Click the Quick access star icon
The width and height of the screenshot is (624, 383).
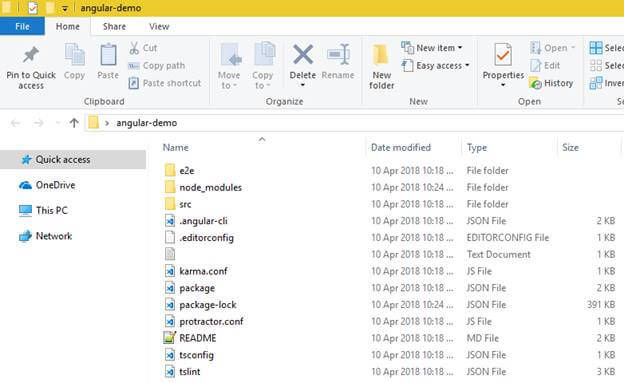pos(26,160)
